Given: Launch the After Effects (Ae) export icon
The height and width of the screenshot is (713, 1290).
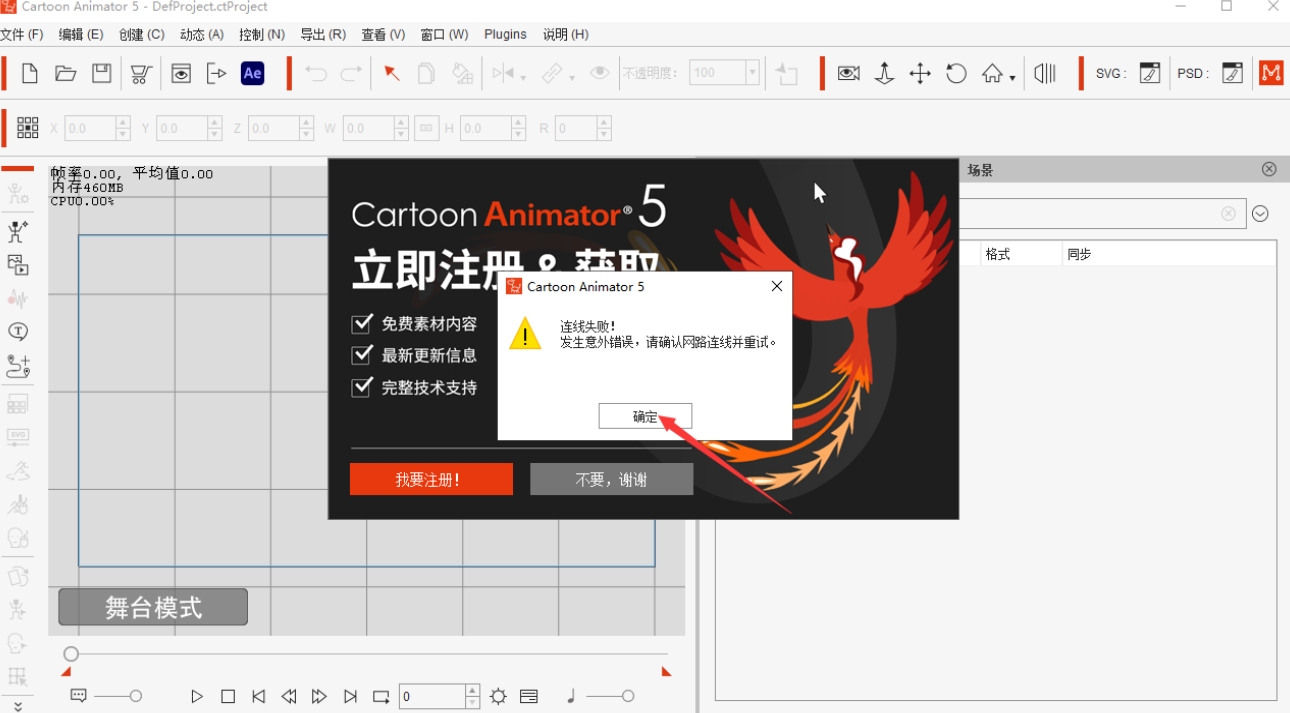Looking at the screenshot, I should 253,73.
